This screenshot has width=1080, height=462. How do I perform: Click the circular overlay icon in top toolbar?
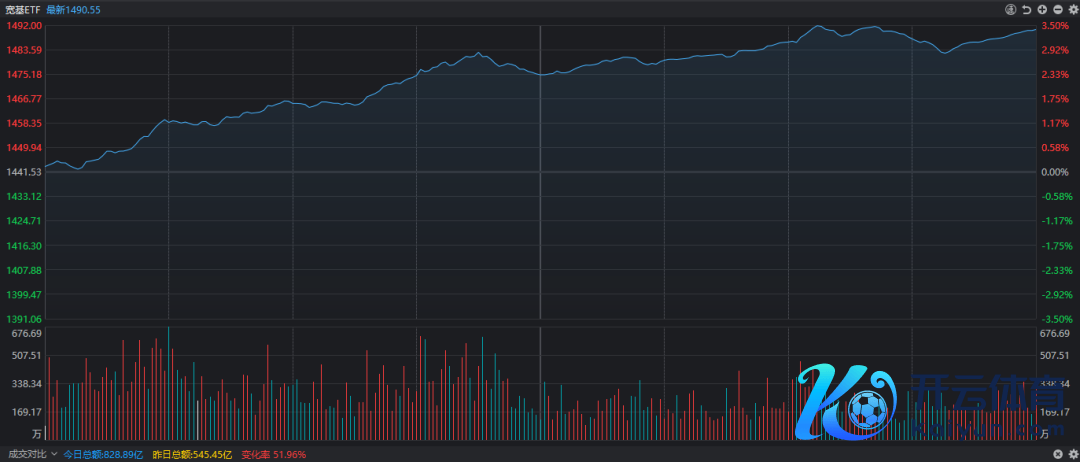(1010, 10)
